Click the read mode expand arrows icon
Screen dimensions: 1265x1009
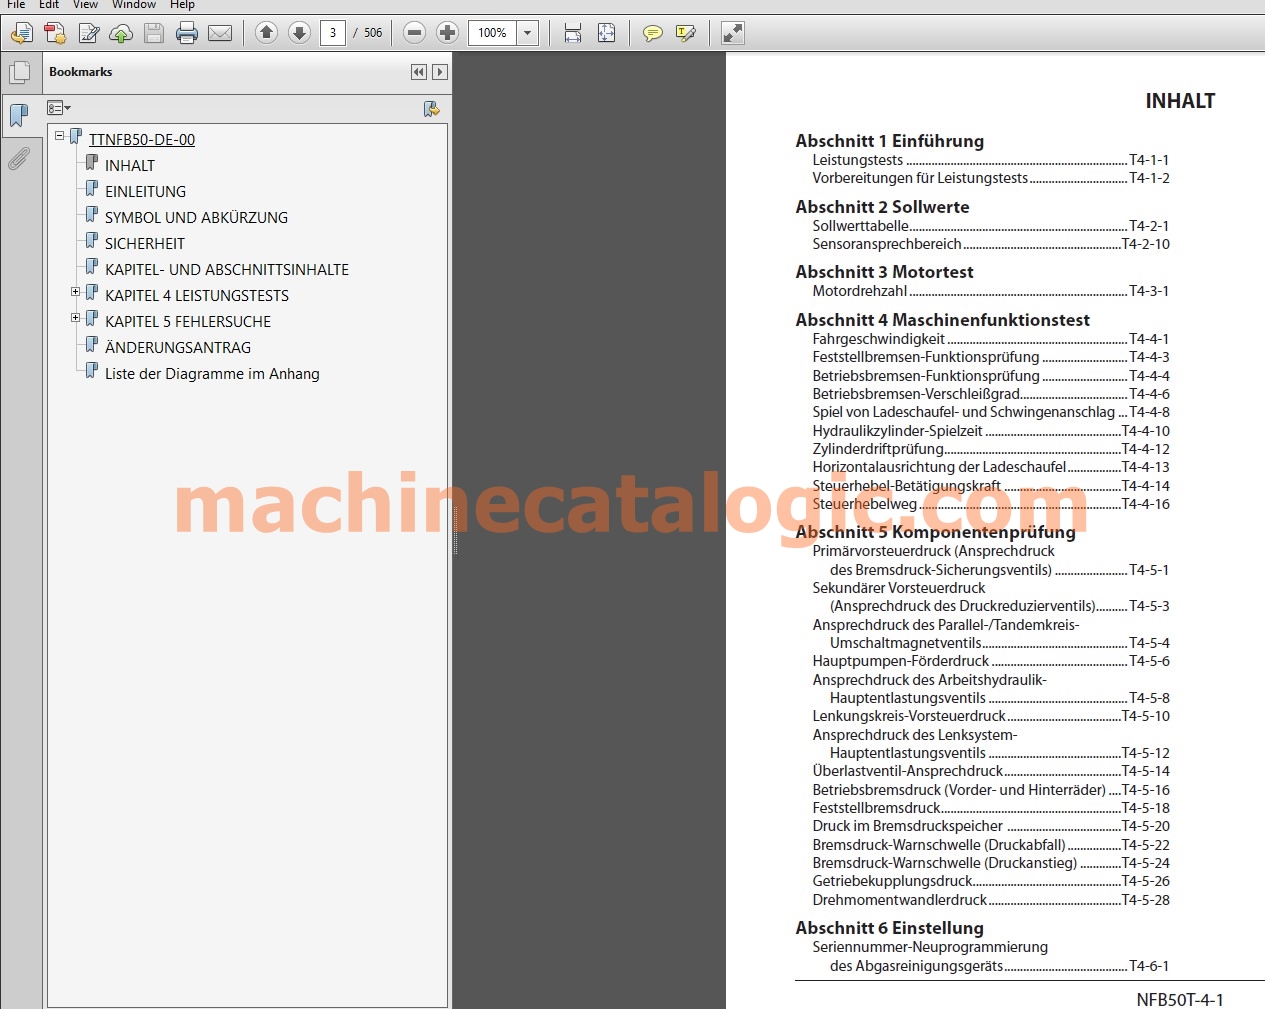(733, 33)
